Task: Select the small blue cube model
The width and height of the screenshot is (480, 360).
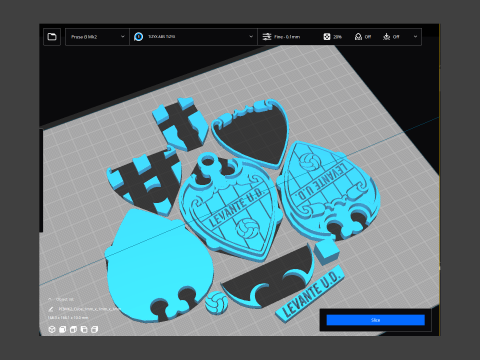Action: (327, 251)
